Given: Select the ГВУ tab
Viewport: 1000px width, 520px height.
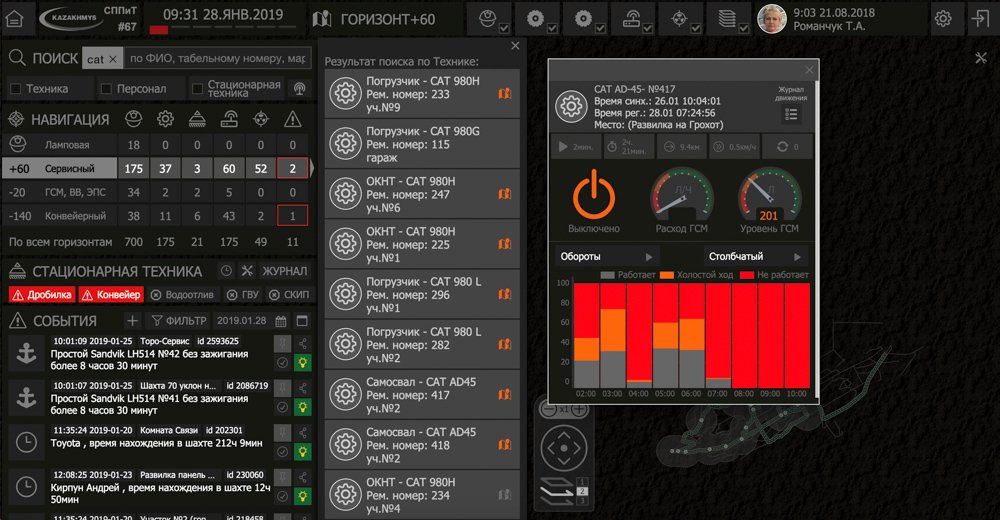Looking at the screenshot, I should click(x=243, y=295).
